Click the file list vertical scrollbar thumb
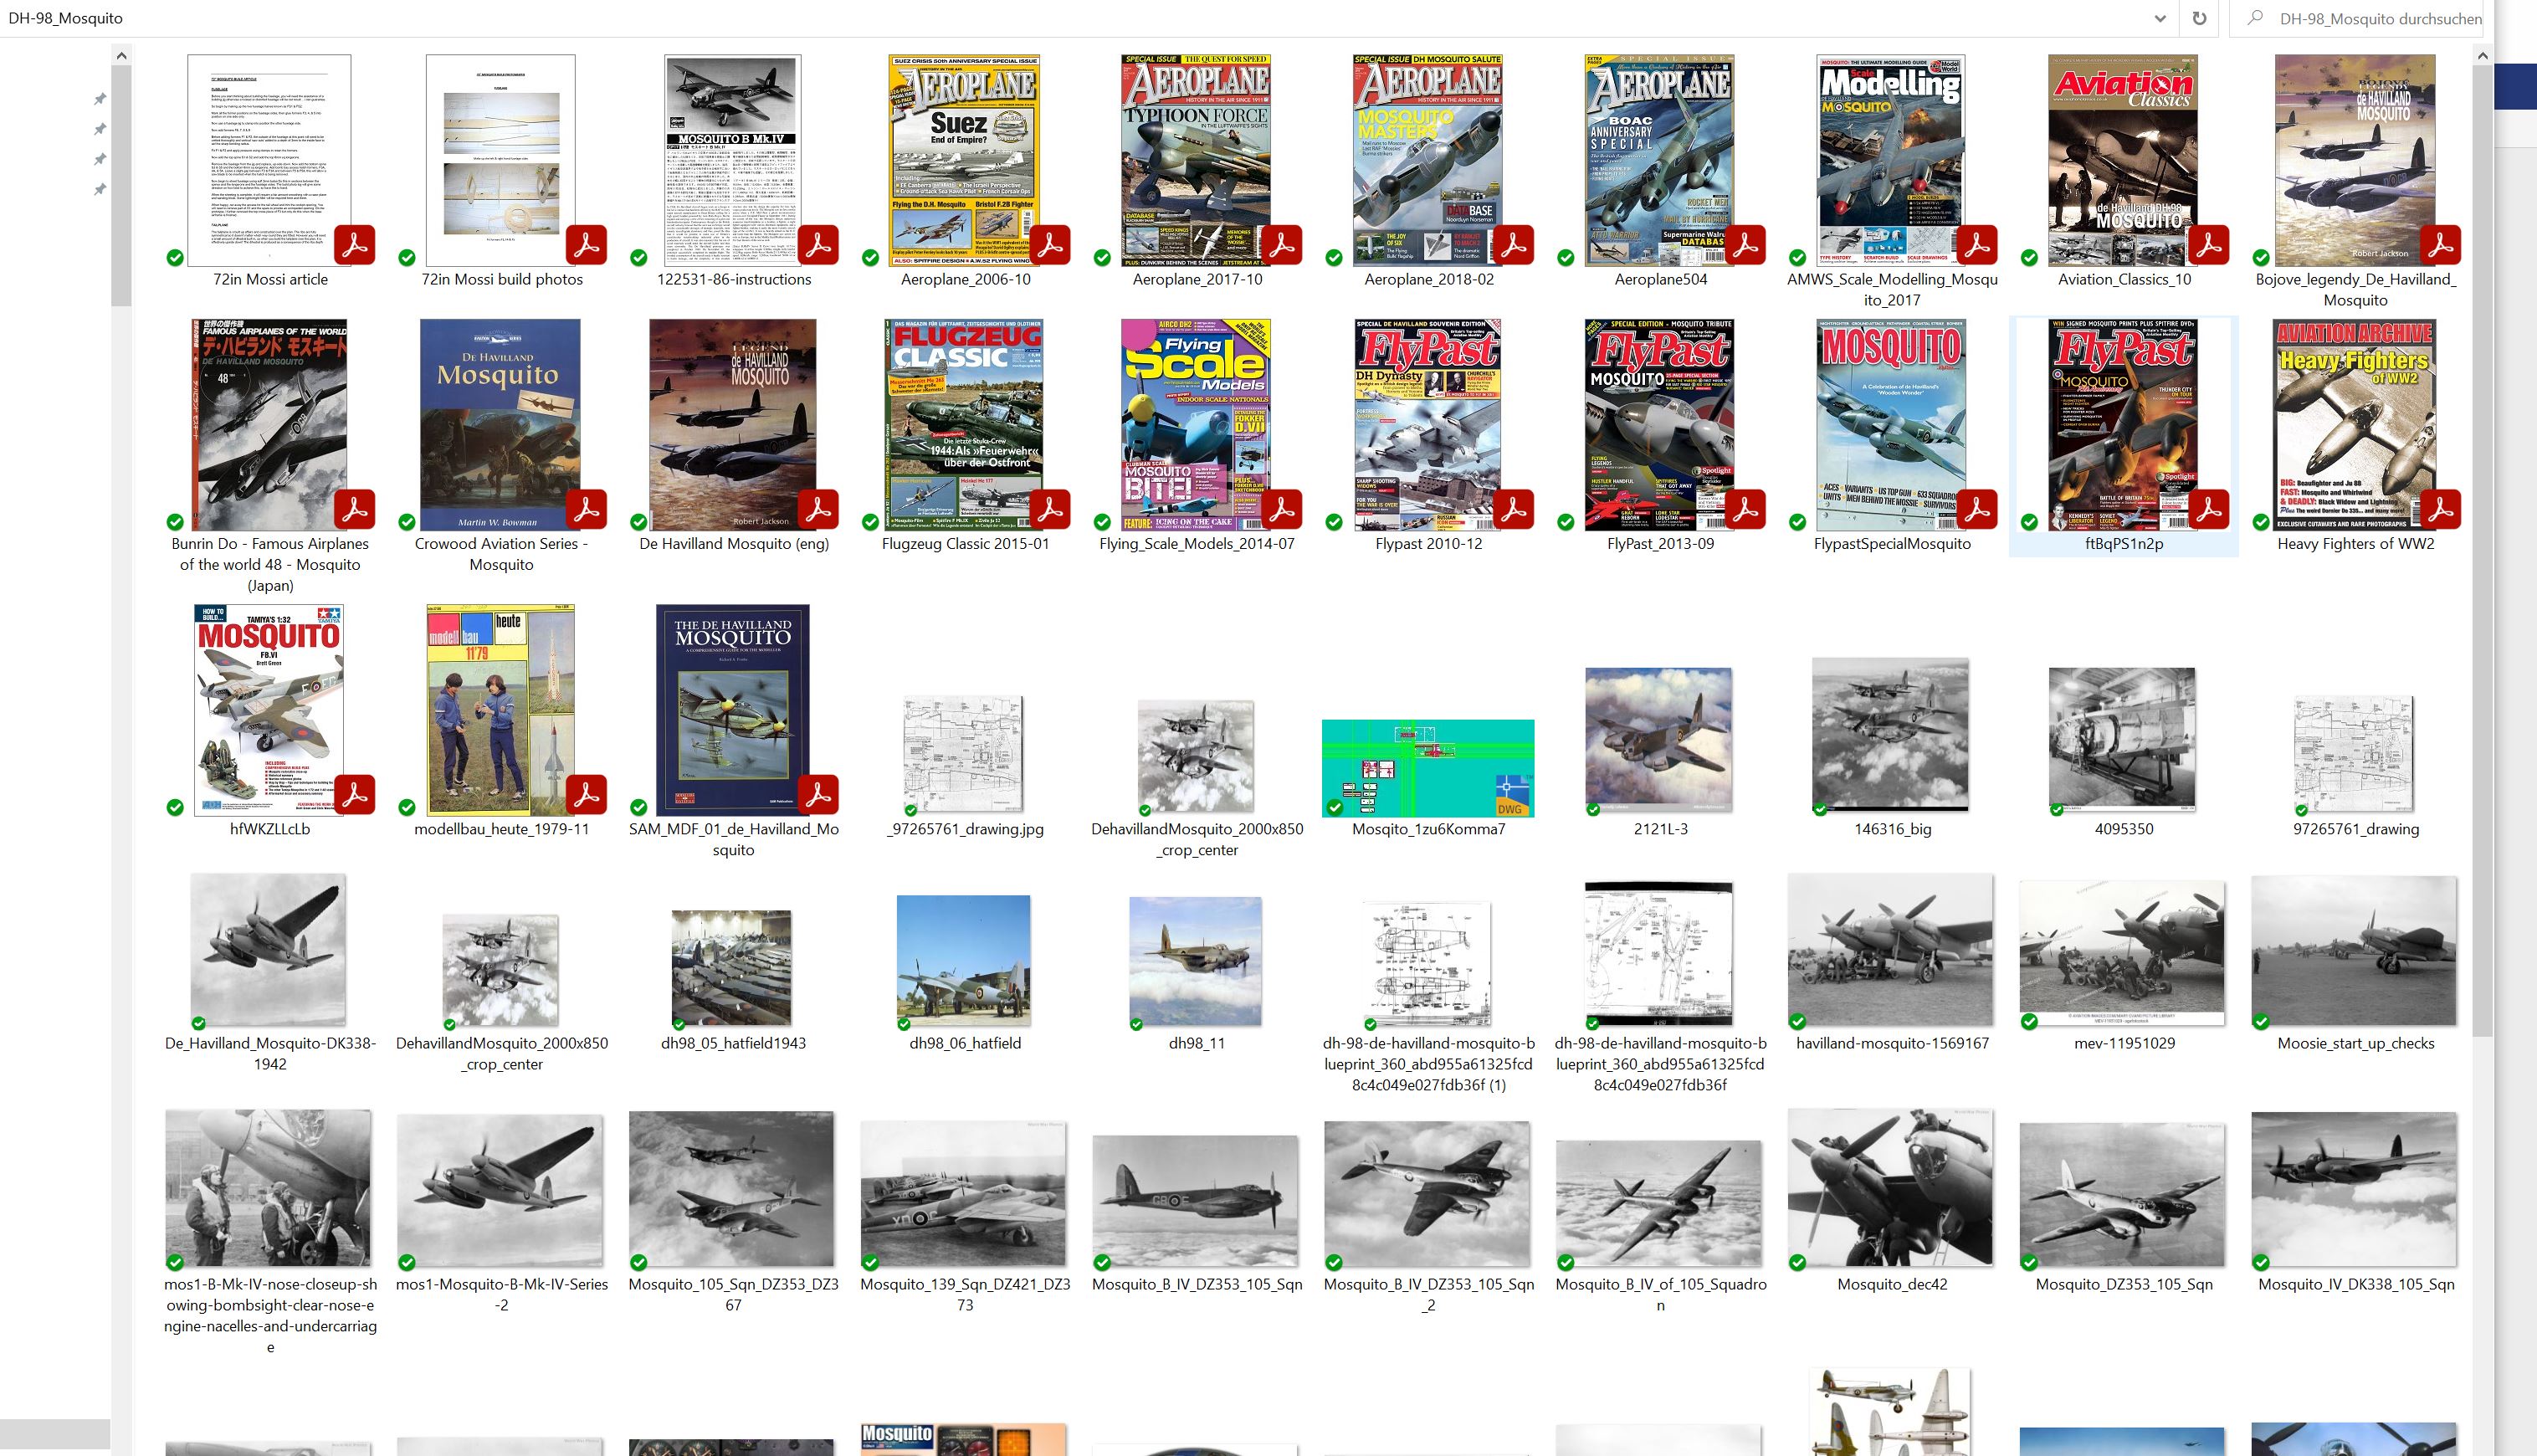 [x=2482, y=551]
